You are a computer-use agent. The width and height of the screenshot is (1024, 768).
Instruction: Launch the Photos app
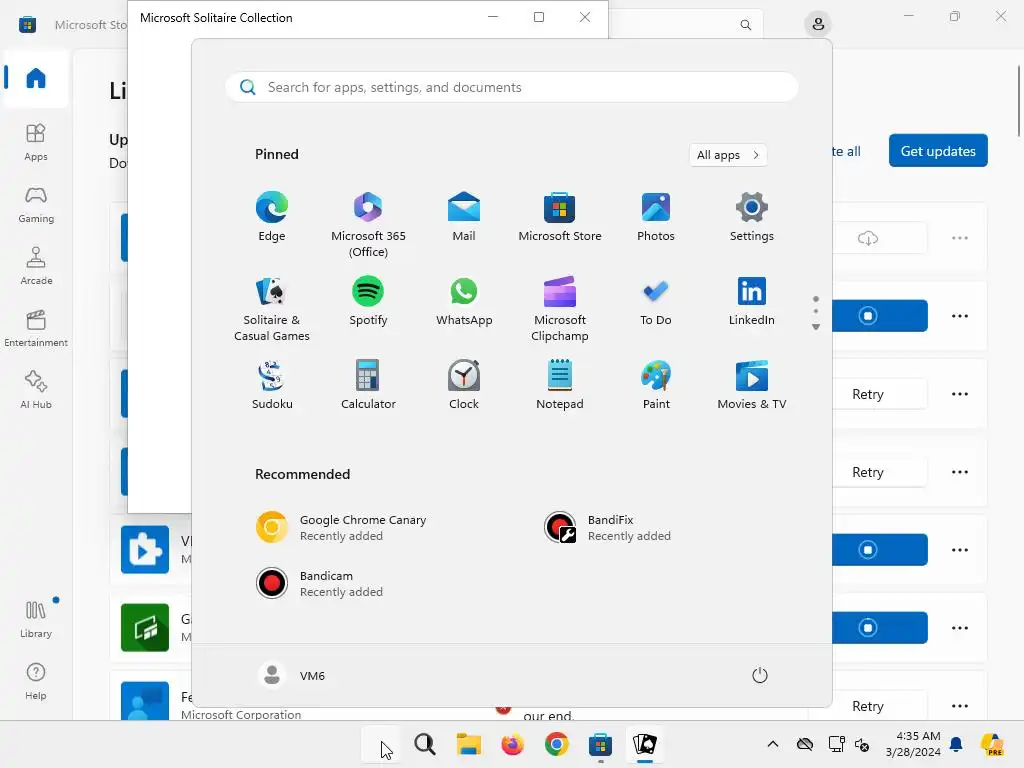(656, 217)
